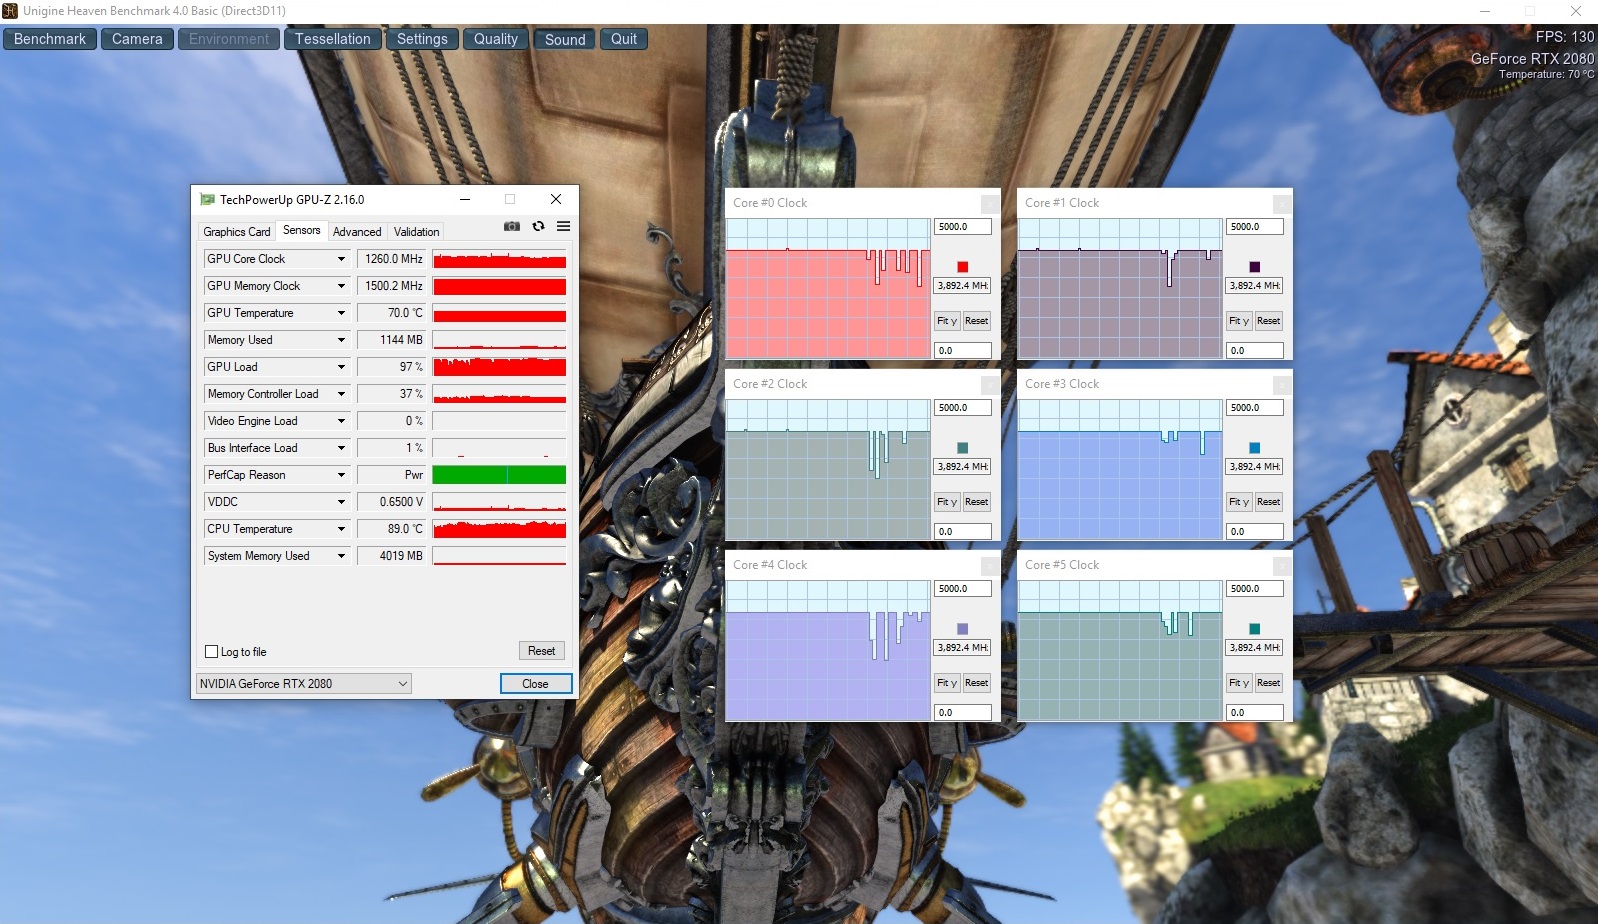Expand the Memory Controller Load dropdown
The image size is (1598, 924).
click(341, 394)
